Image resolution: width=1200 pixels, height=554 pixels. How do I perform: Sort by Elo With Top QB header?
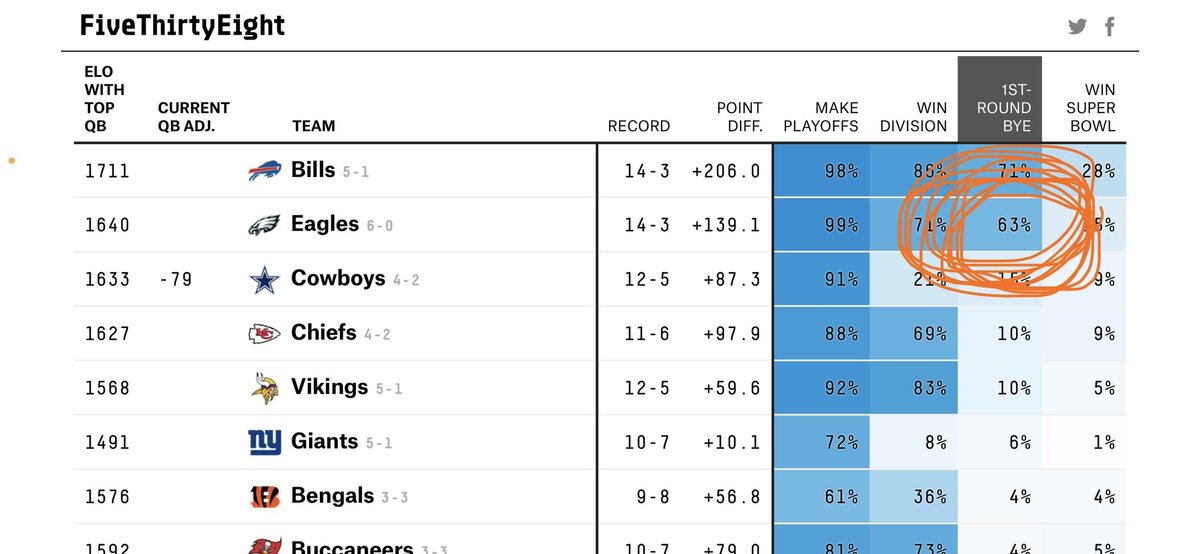pyautogui.click(x=100, y=99)
